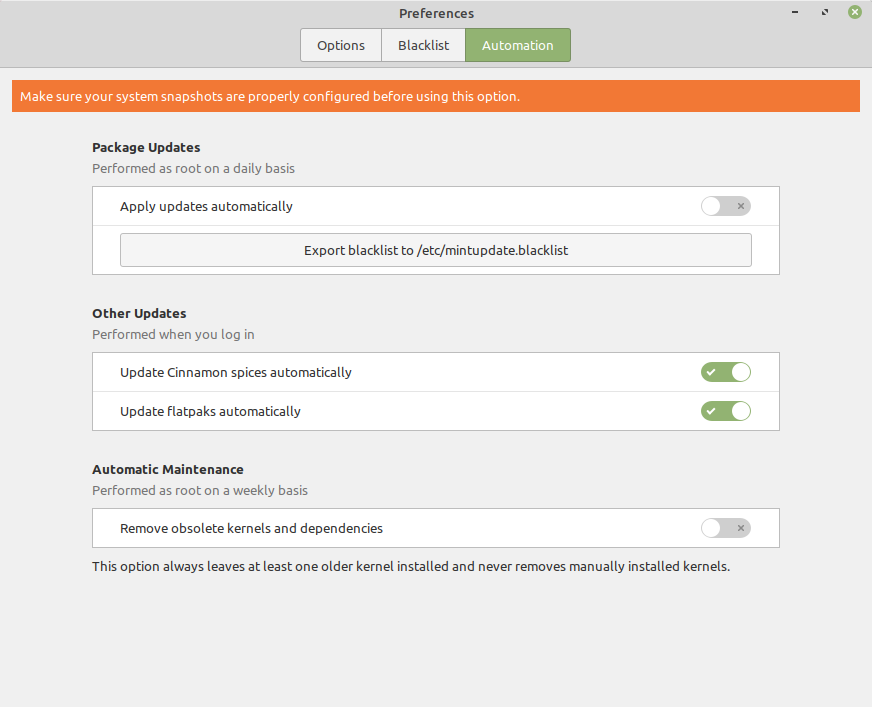Click Export blacklist to /etc/mintupdate.blacklist button
872x707 pixels.
pos(435,250)
